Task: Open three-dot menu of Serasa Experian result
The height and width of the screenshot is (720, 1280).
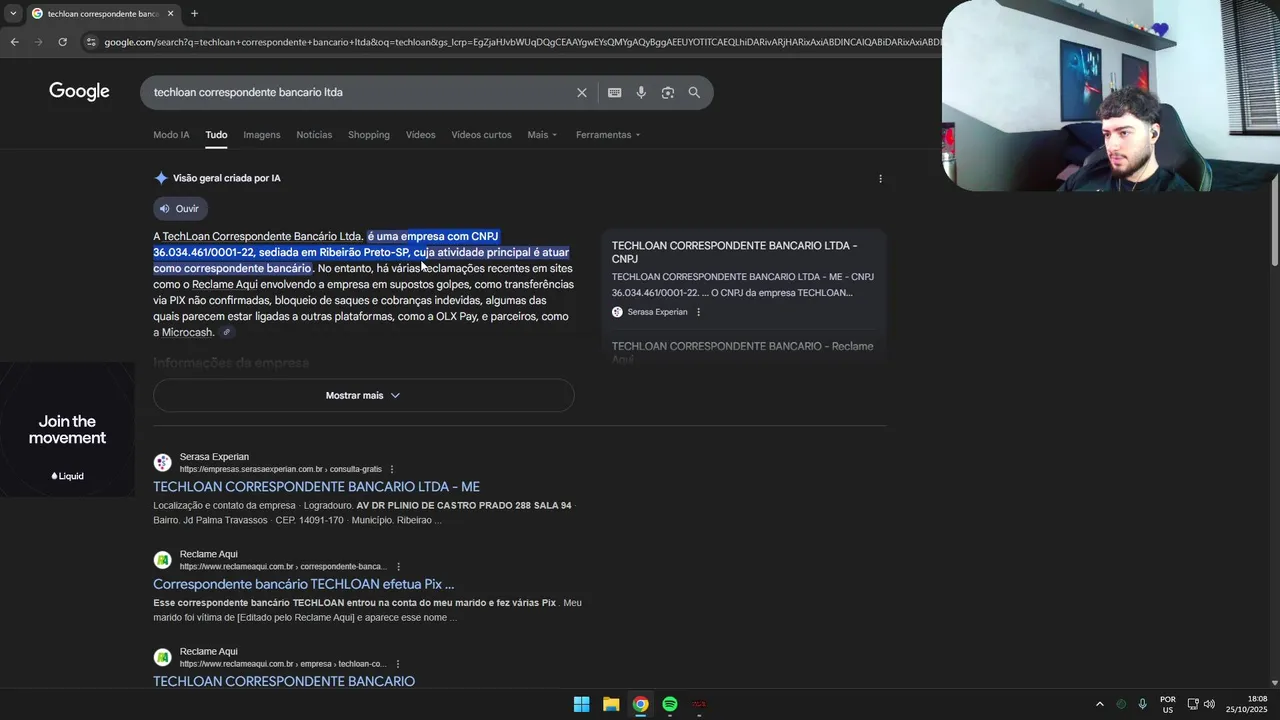Action: click(x=392, y=469)
